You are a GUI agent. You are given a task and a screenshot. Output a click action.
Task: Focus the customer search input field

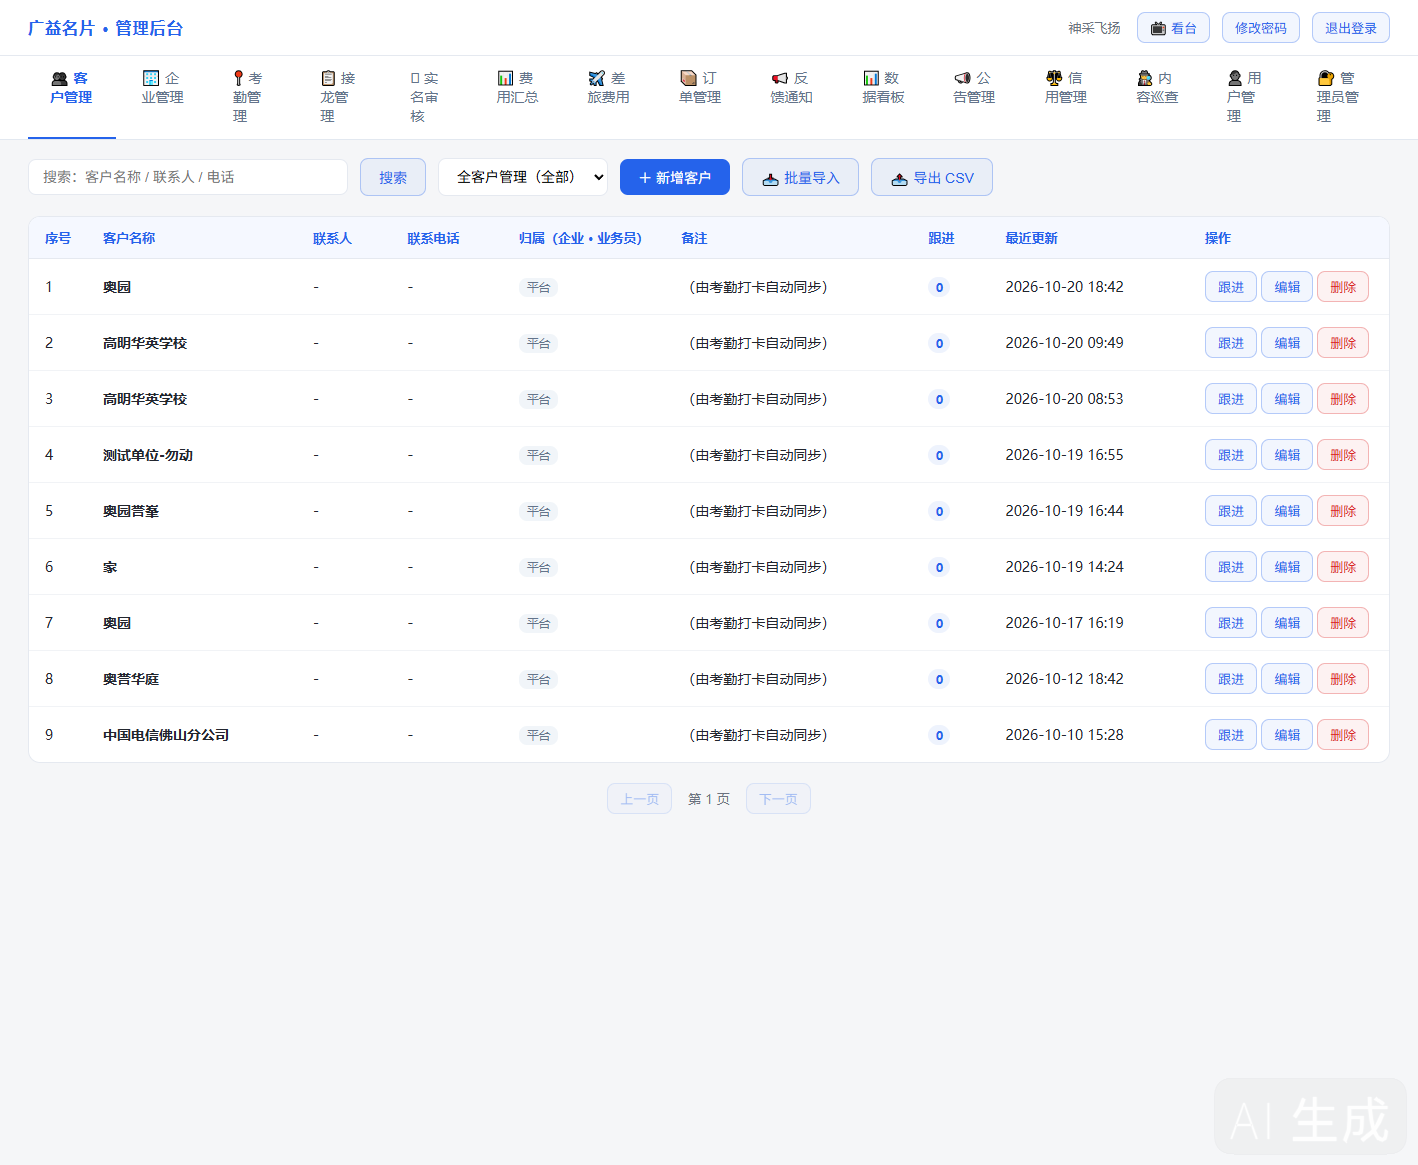(188, 177)
